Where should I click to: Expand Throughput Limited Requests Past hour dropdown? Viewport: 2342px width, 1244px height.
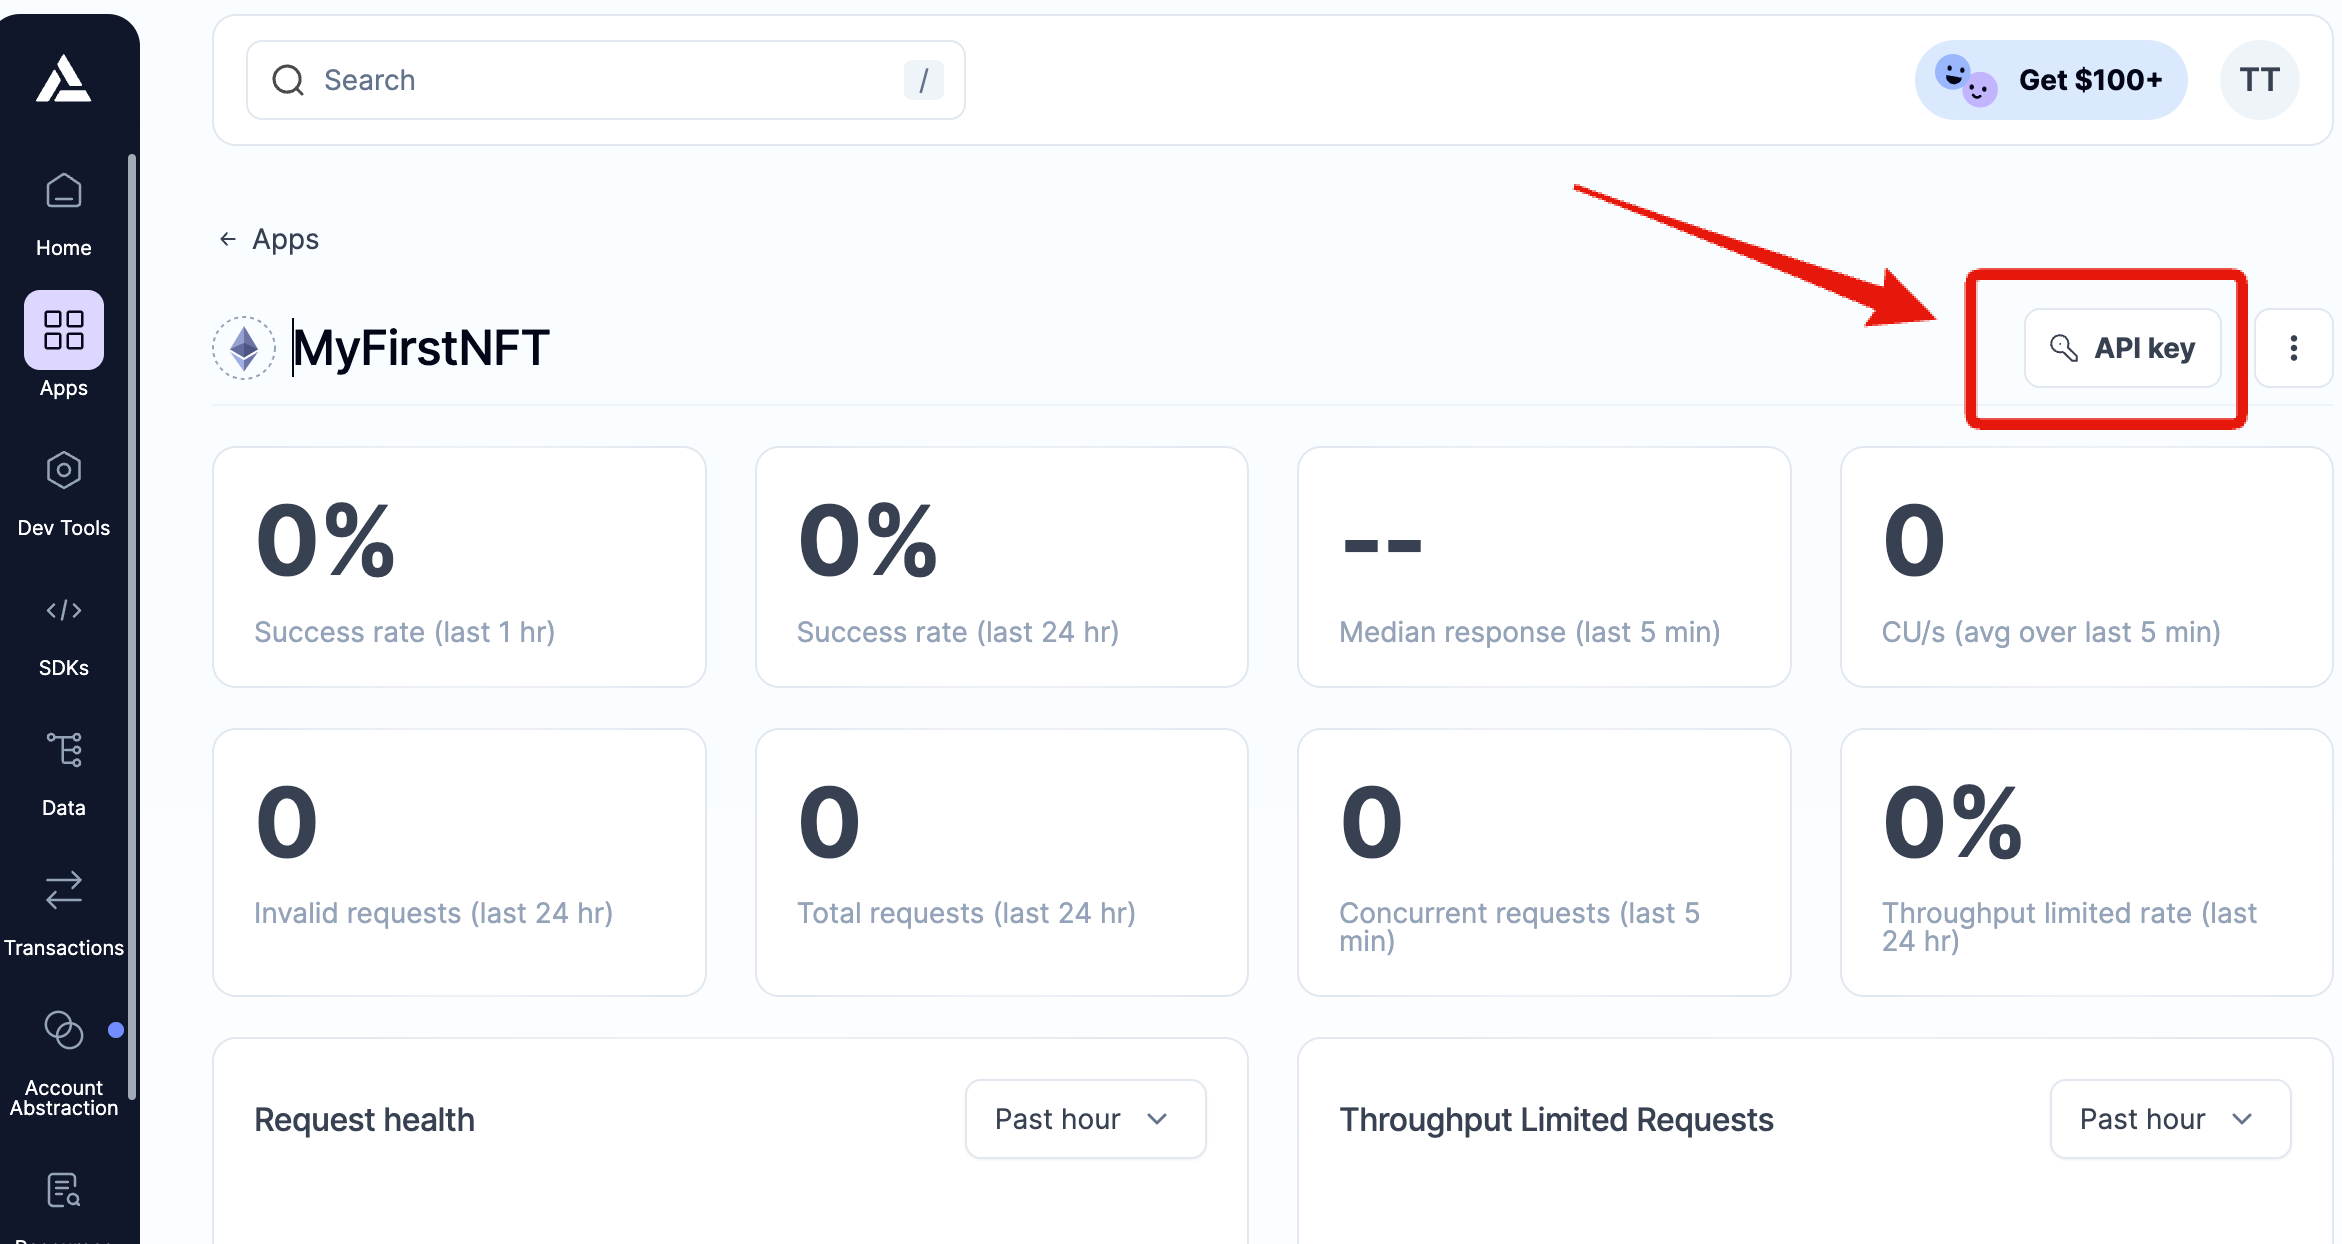pos(2169,1119)
